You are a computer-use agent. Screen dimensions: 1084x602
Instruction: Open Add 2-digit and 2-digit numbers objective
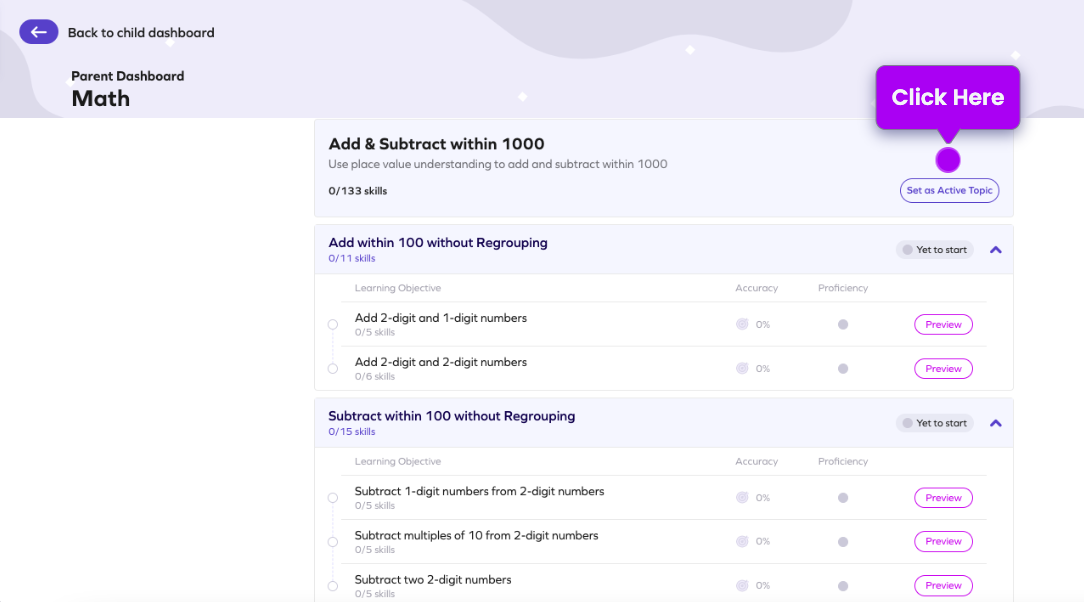(x=440, y=362)
